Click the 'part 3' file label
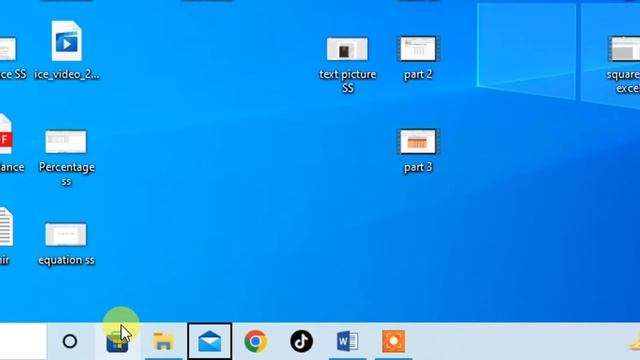Screen dimensions: 640x360 tap(418, 167)
